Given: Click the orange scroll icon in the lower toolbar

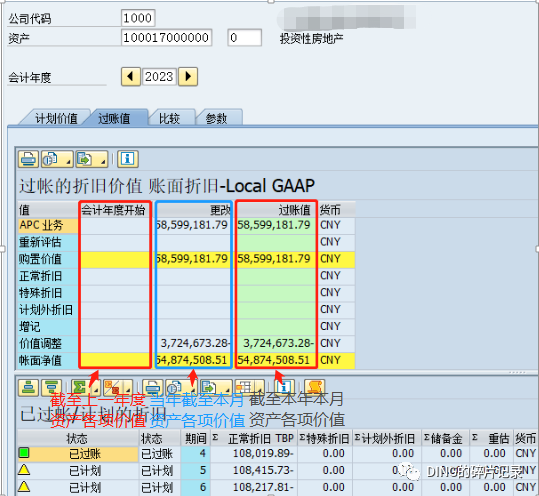Looking at the screenshot, I should tap(315, 388).
